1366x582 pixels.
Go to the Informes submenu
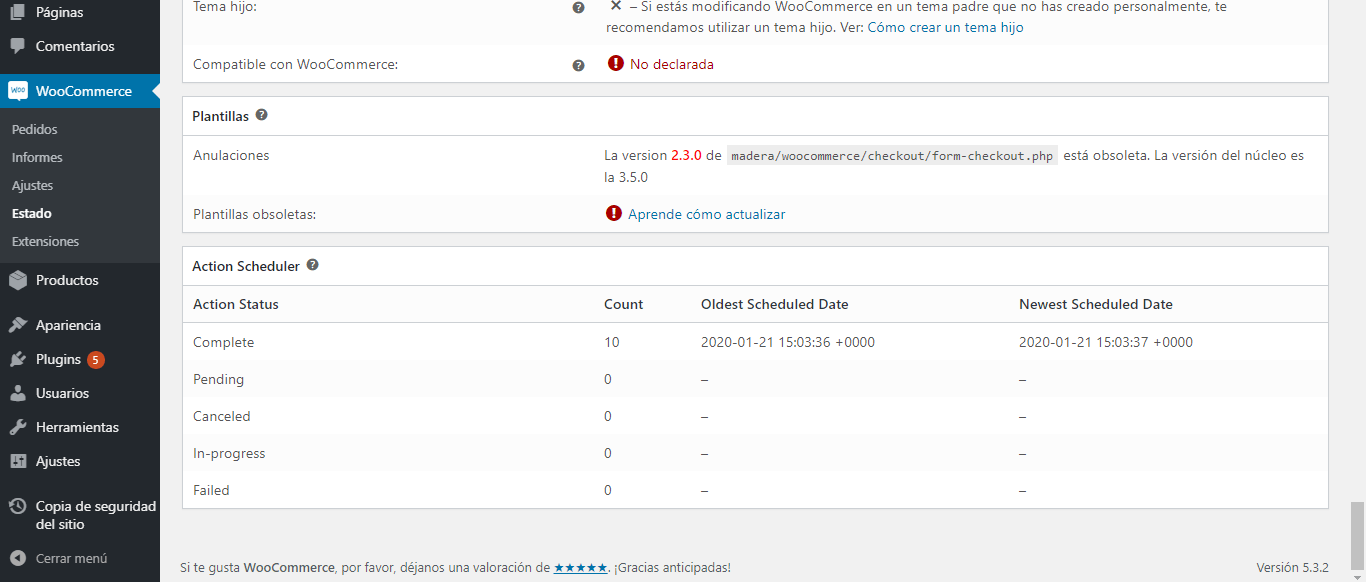click(x=37, y=157)
